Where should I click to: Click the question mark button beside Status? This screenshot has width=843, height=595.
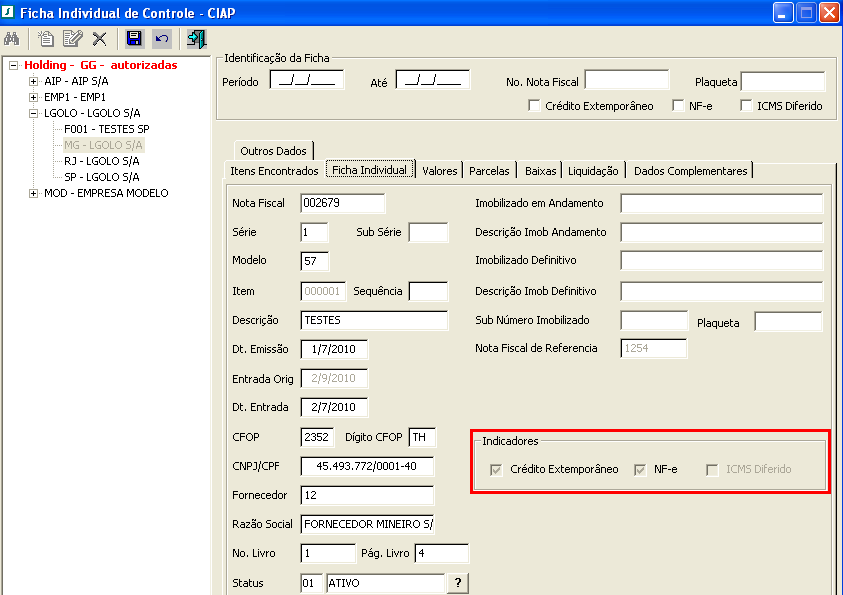click(x=458, y=583)
